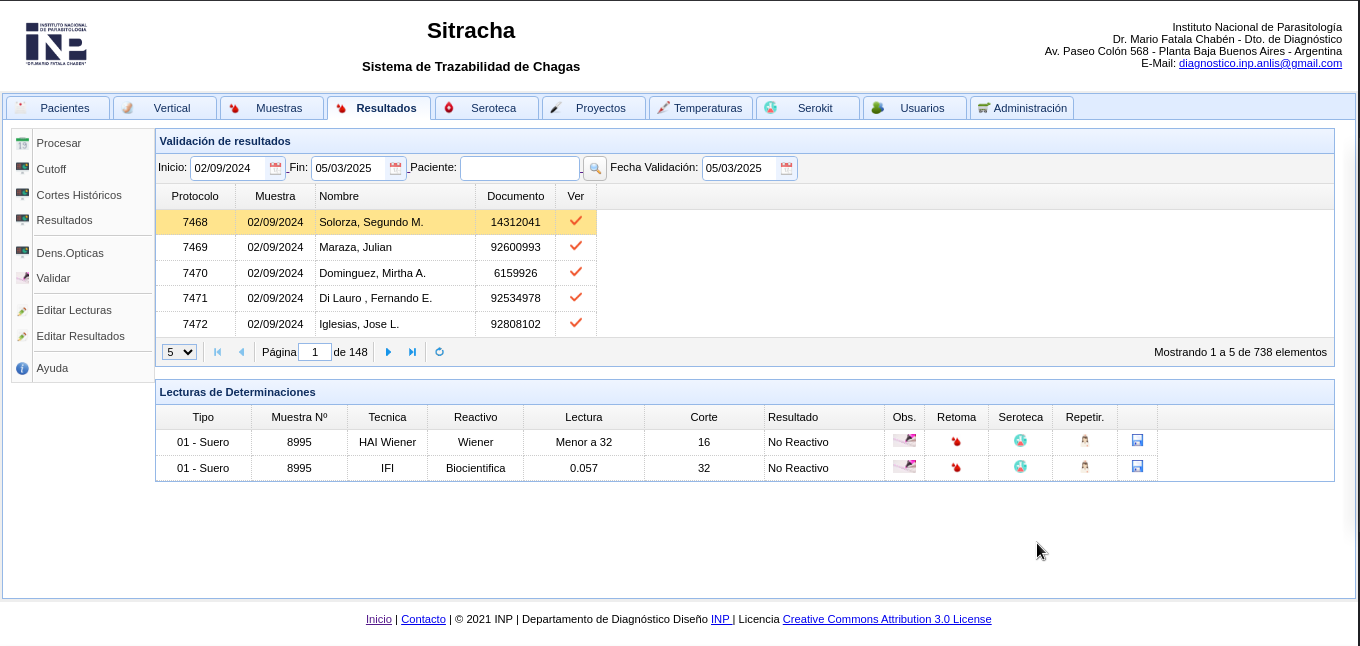Click Retoma icon for the IFI row

tap(956, 467)
